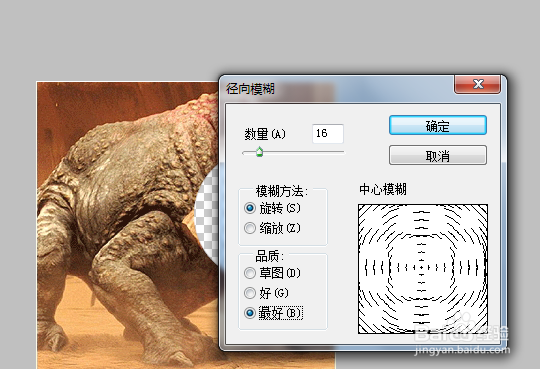Screen dimensions: 540x369
Task: Click the 数量 slider handle
Action: (259, 152)
